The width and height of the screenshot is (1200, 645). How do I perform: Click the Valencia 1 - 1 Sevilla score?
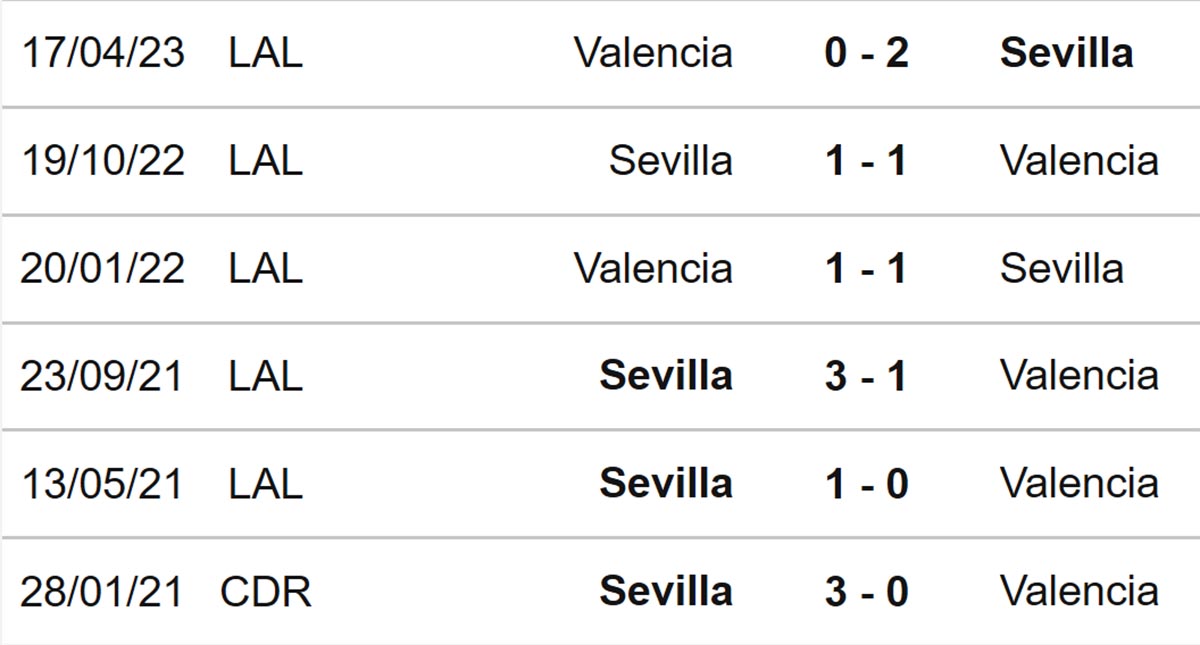click(866, 269)
